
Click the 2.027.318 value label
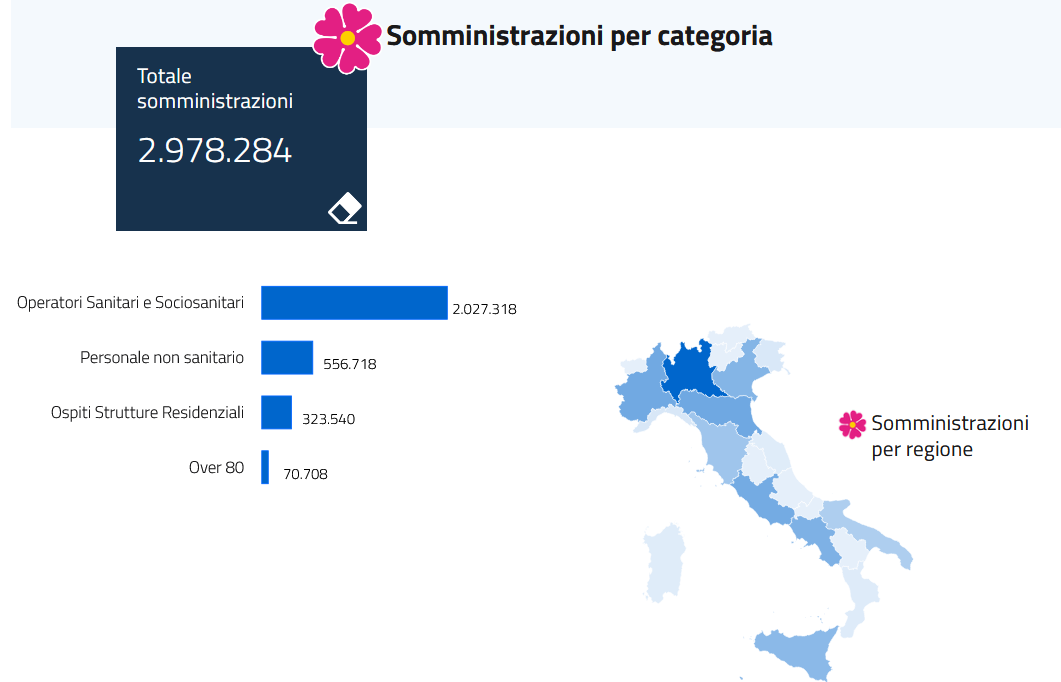tap(484, 310)
